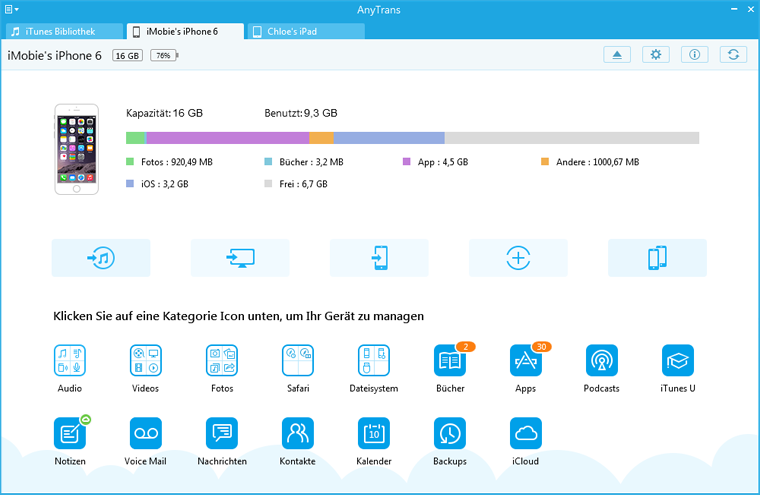The height and width of the screenshot is (495, 760).
Task: Close the AnyTrans window
Action: [751, 9]
